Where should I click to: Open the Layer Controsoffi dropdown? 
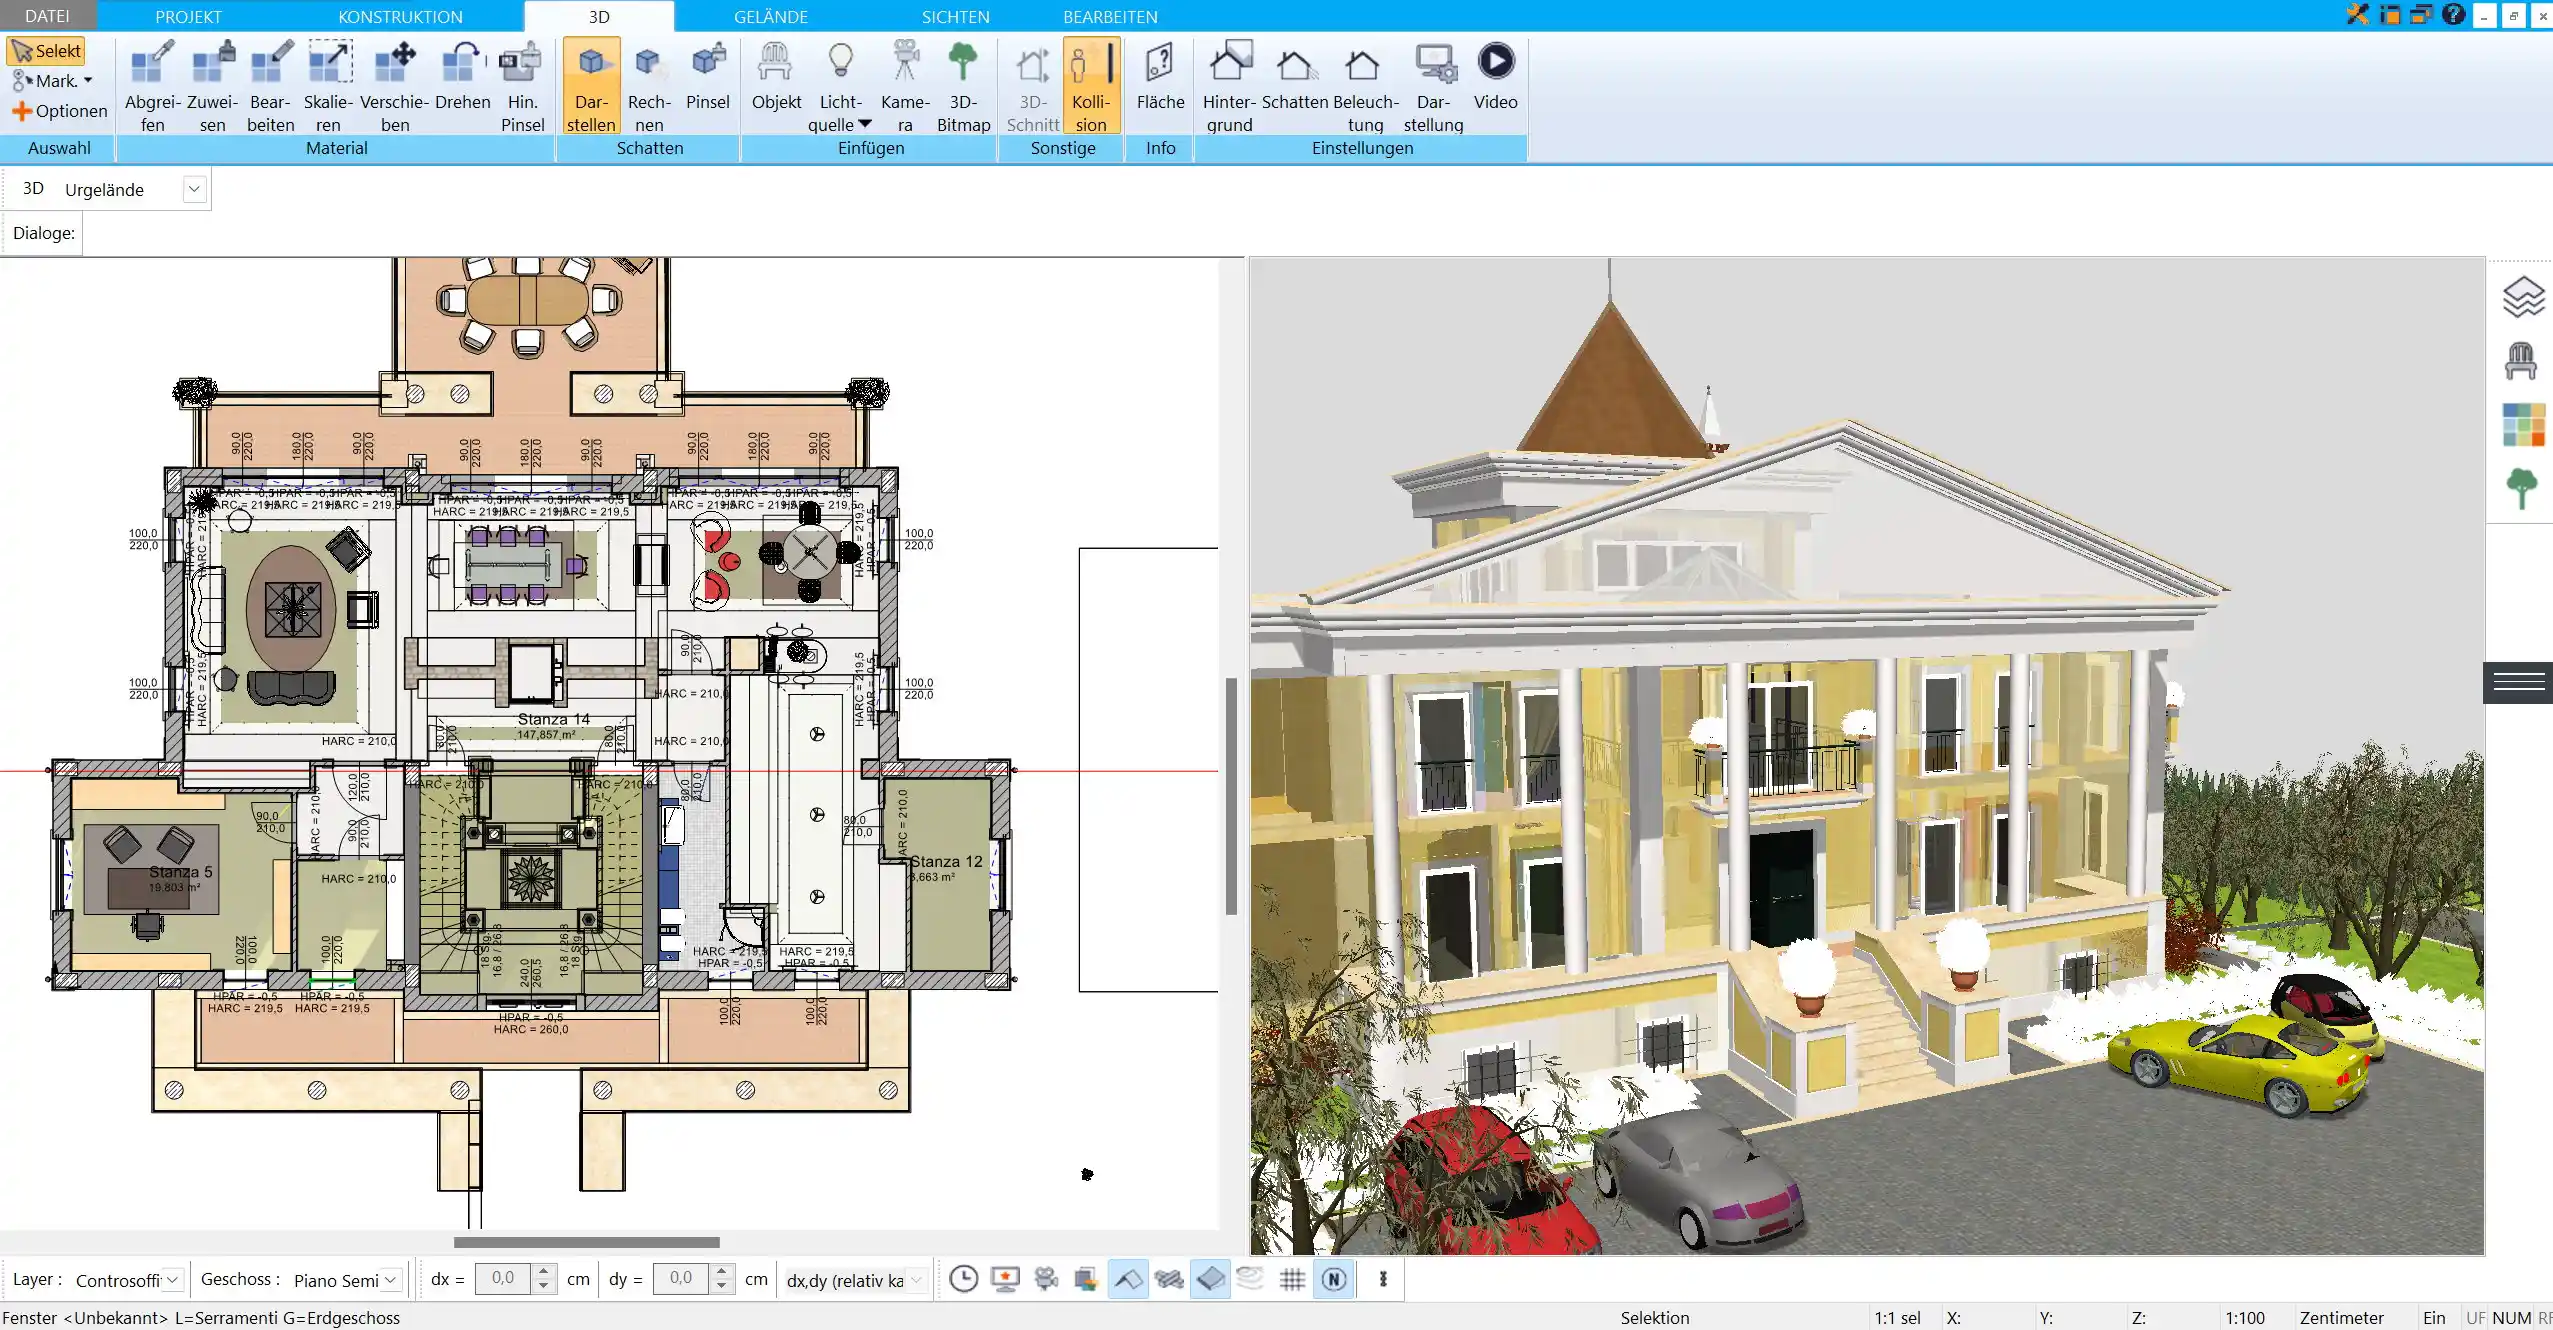click(x=172, y=1279)
